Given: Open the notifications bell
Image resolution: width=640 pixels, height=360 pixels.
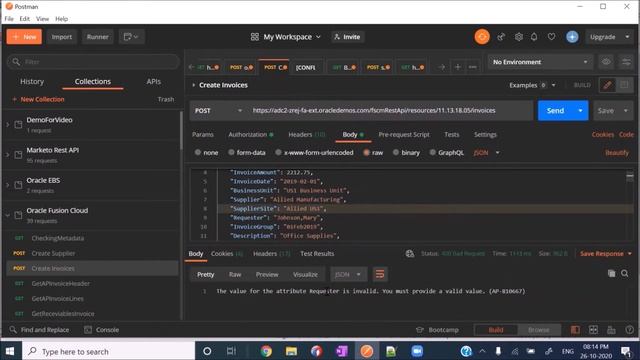Looking at the screenshot, I should tap(534, 37).
